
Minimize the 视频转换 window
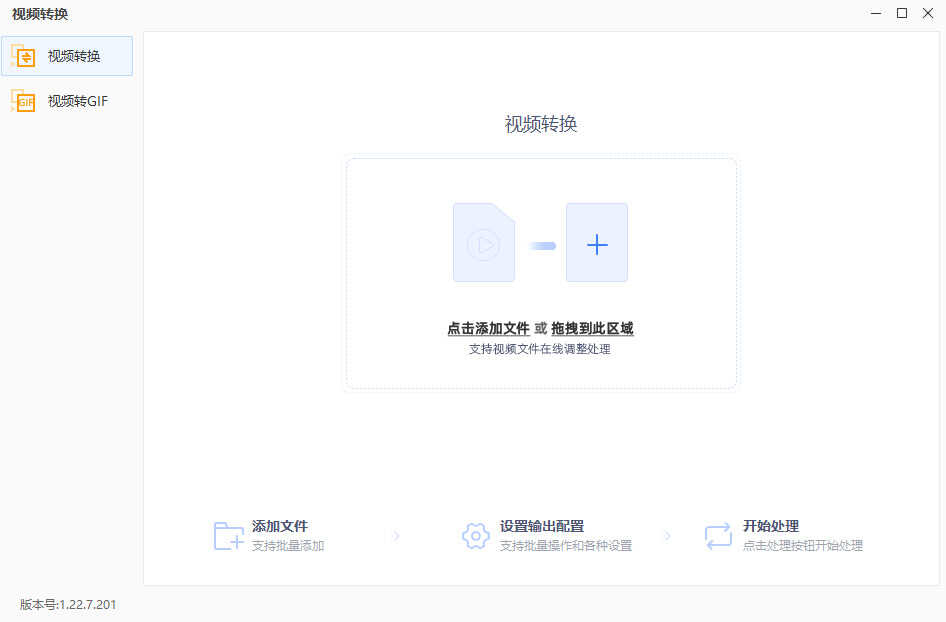click(x=876, y=13)
